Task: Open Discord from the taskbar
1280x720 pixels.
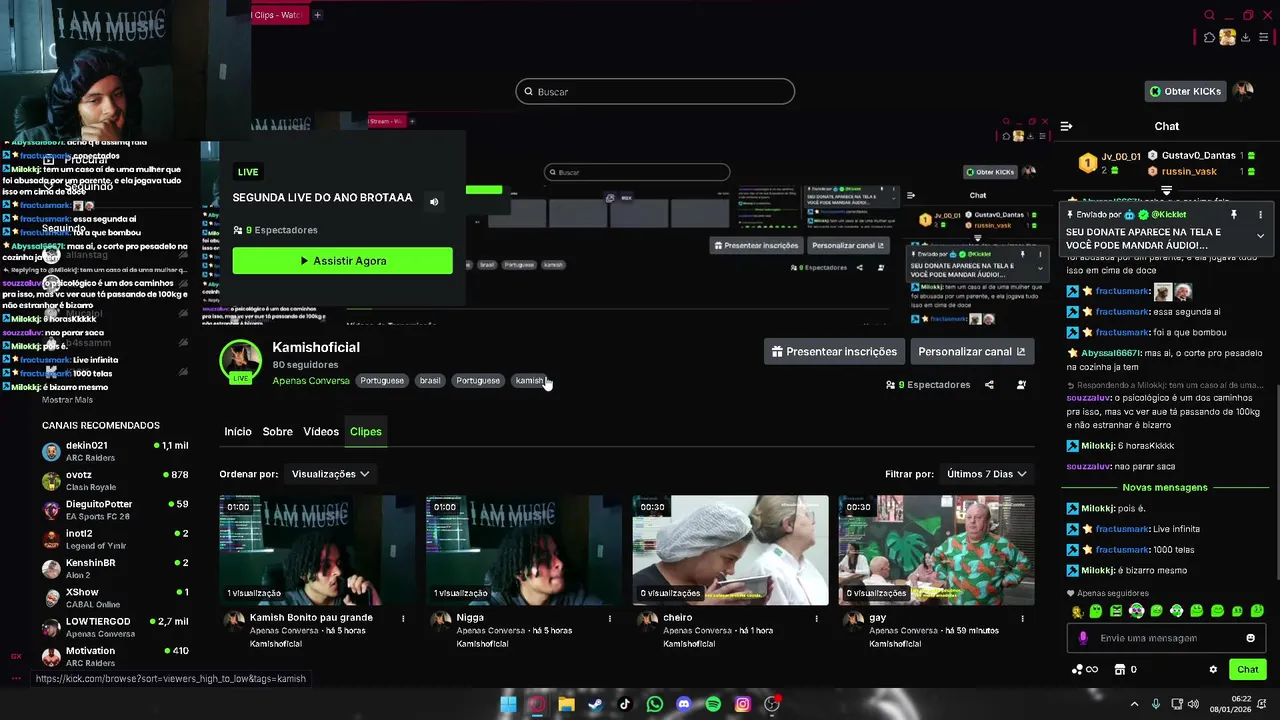Action: (x=683, y=704)
